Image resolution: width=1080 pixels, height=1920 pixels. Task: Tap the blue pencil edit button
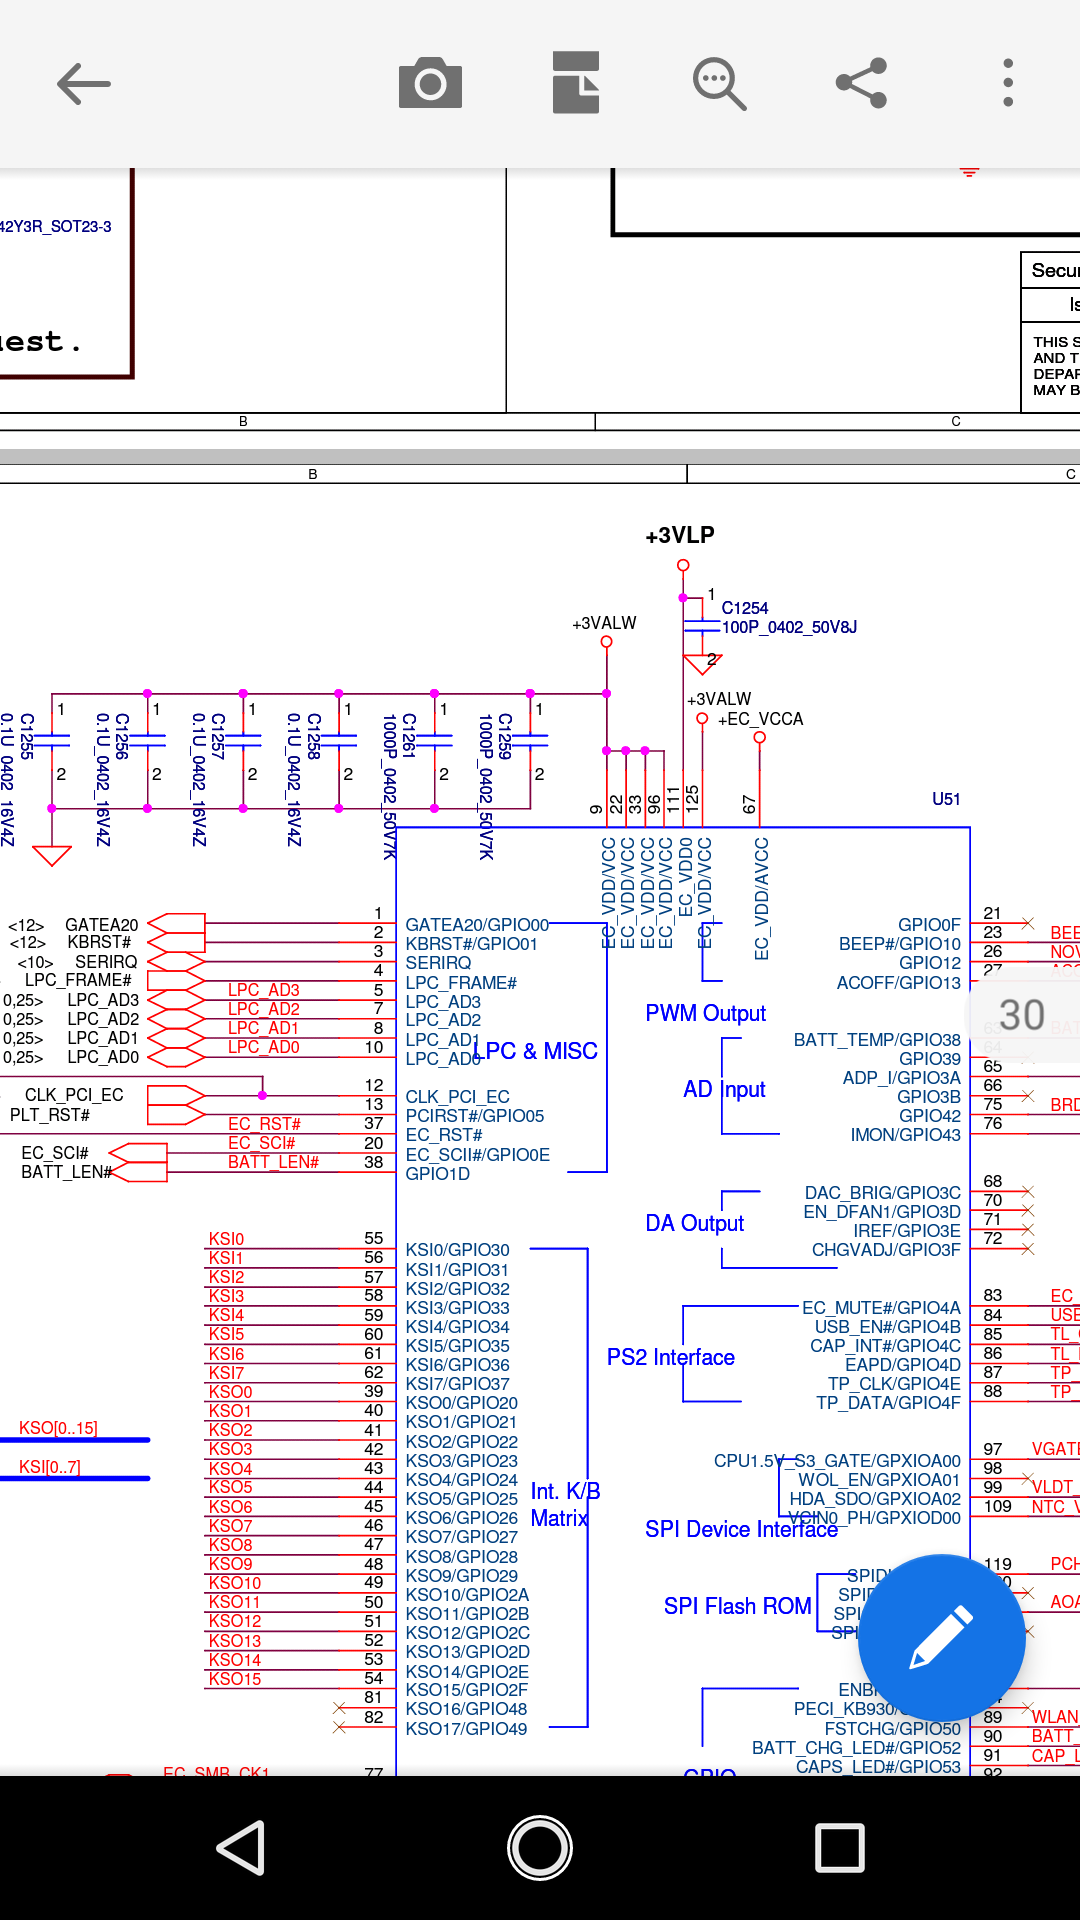941,1637
